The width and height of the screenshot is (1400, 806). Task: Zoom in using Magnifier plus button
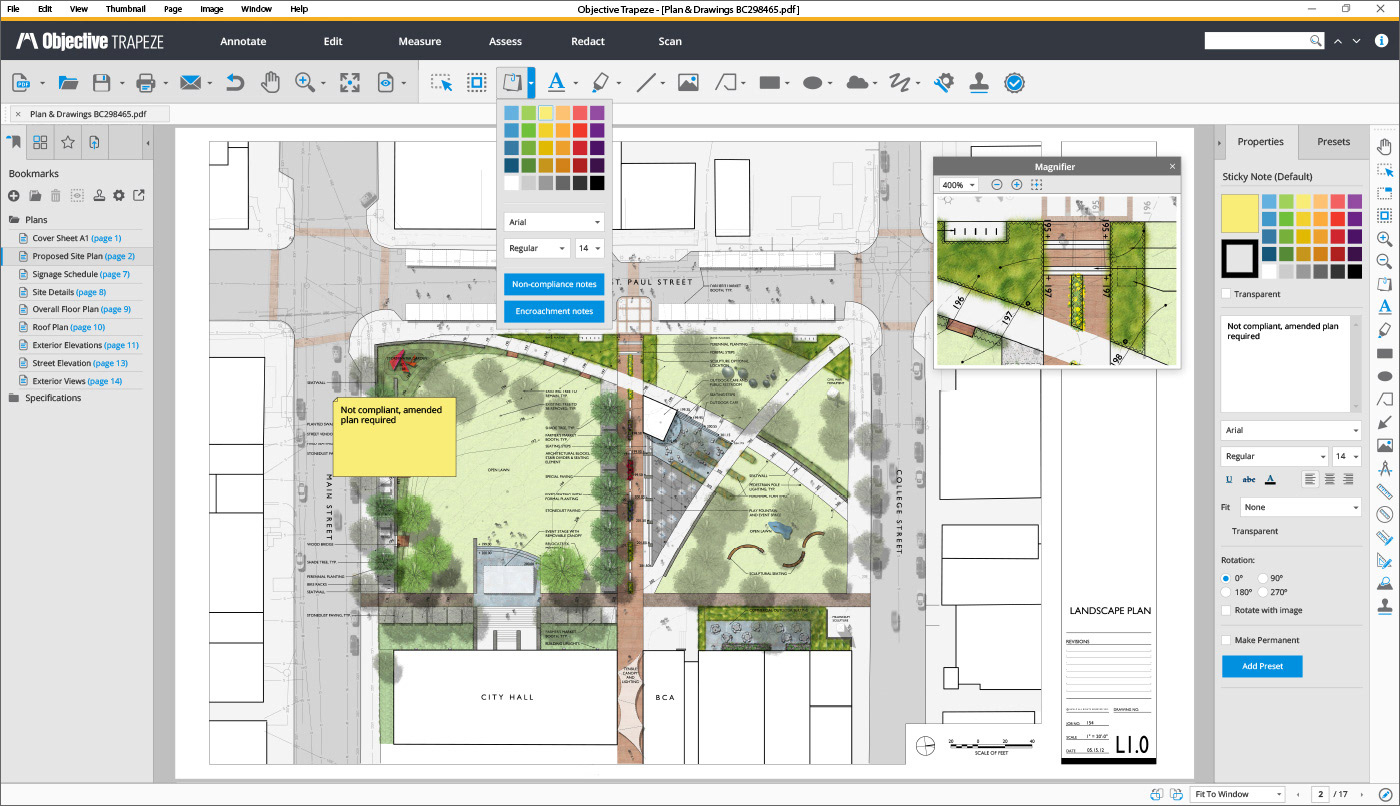pos(1016,185)
